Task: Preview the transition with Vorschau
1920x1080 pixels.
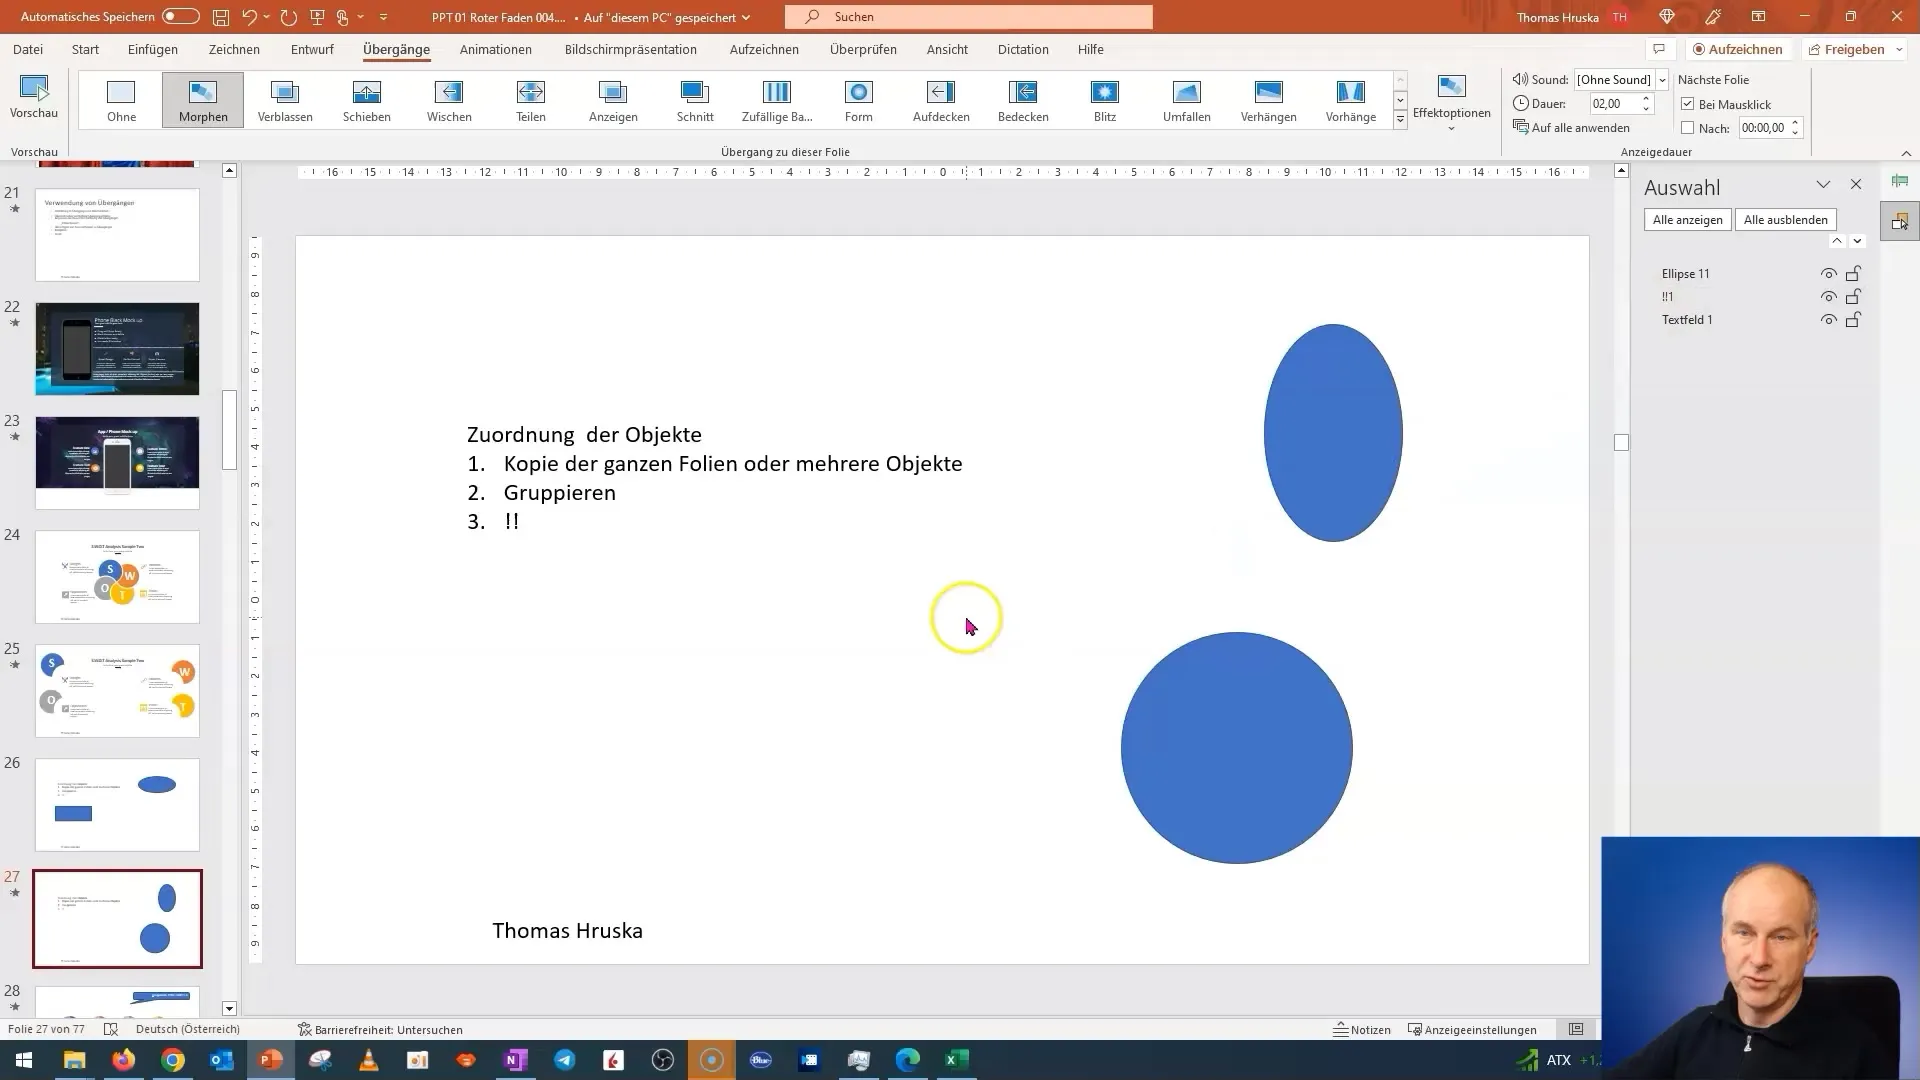Action: (34, 98)
